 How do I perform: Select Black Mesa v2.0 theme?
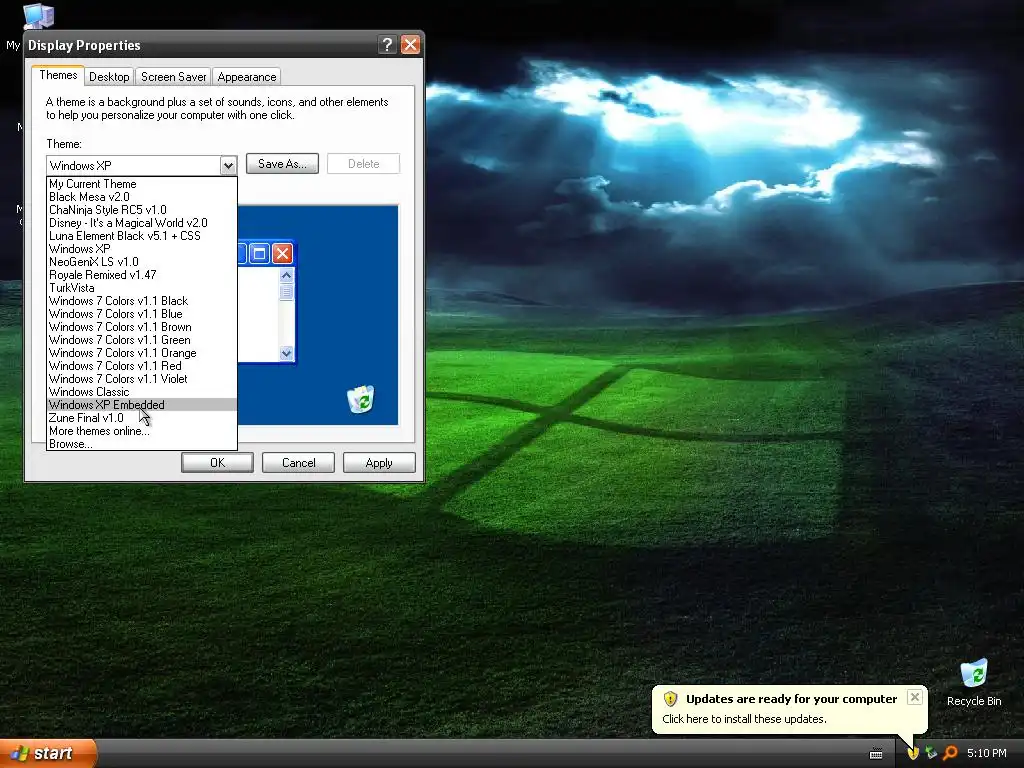point(142,197)
